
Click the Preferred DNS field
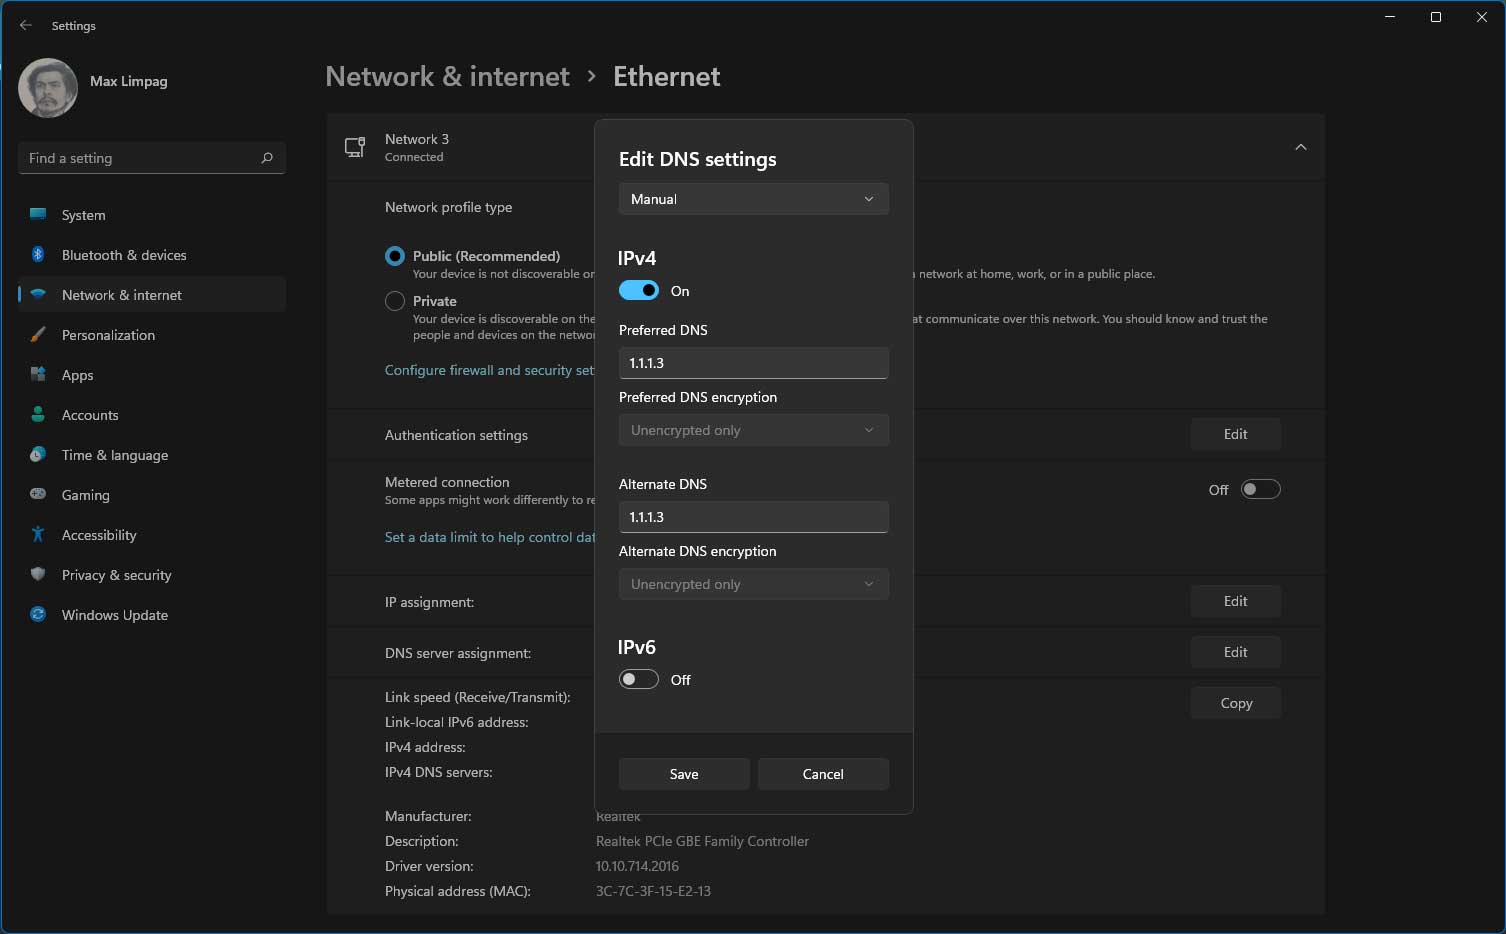point(753,363)
